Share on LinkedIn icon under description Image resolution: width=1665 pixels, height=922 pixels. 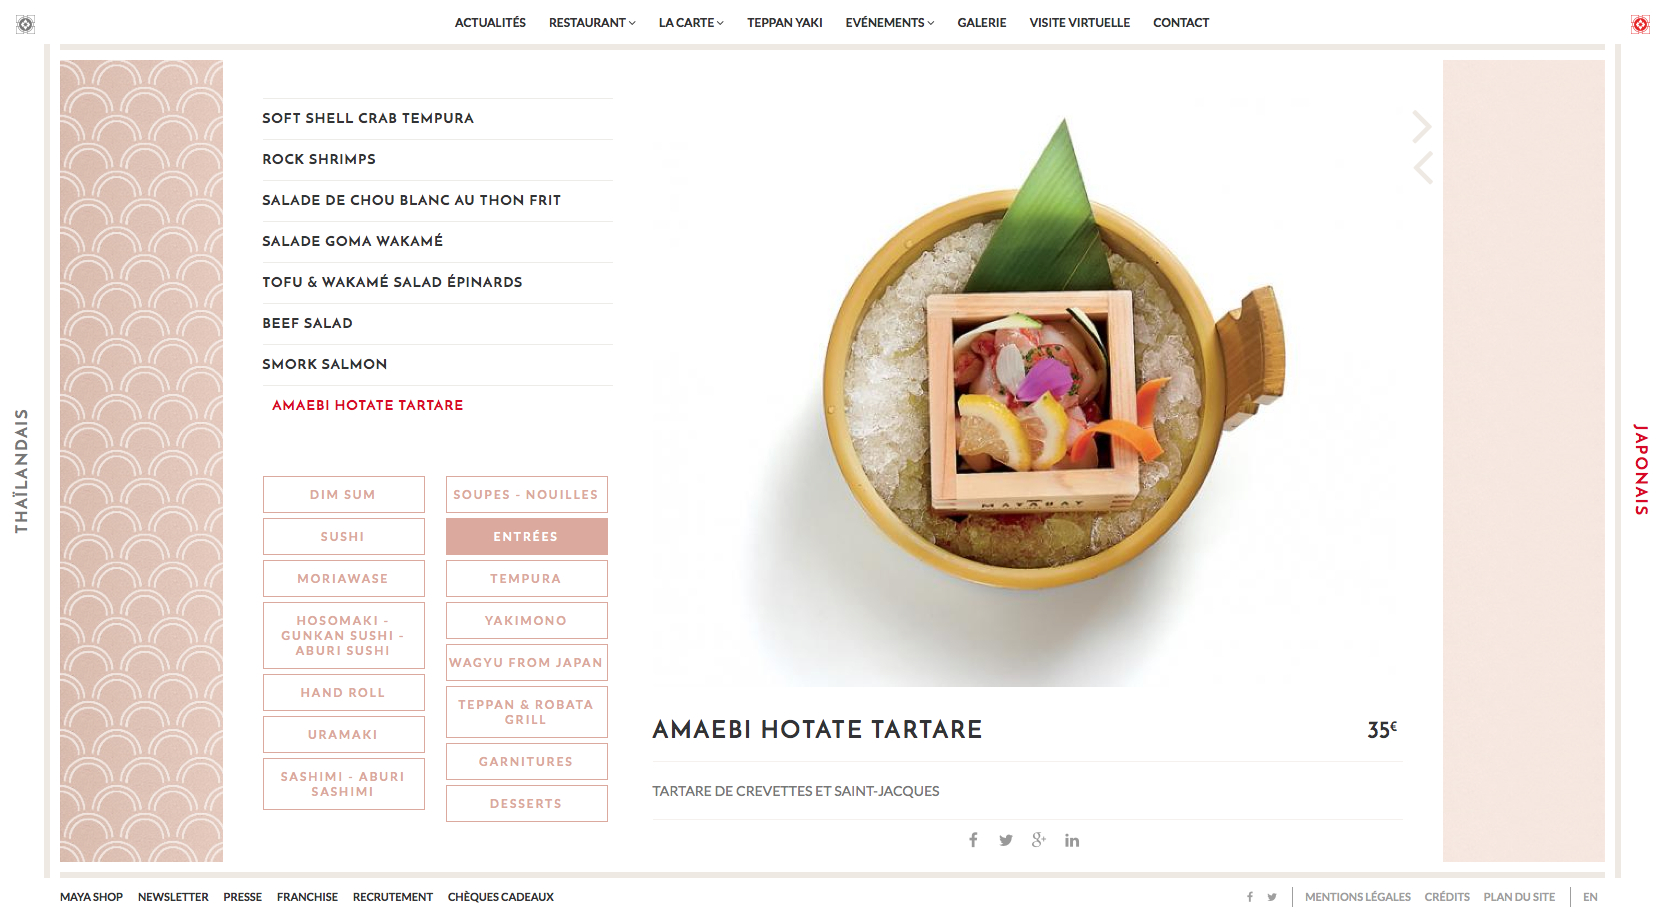1072,840
